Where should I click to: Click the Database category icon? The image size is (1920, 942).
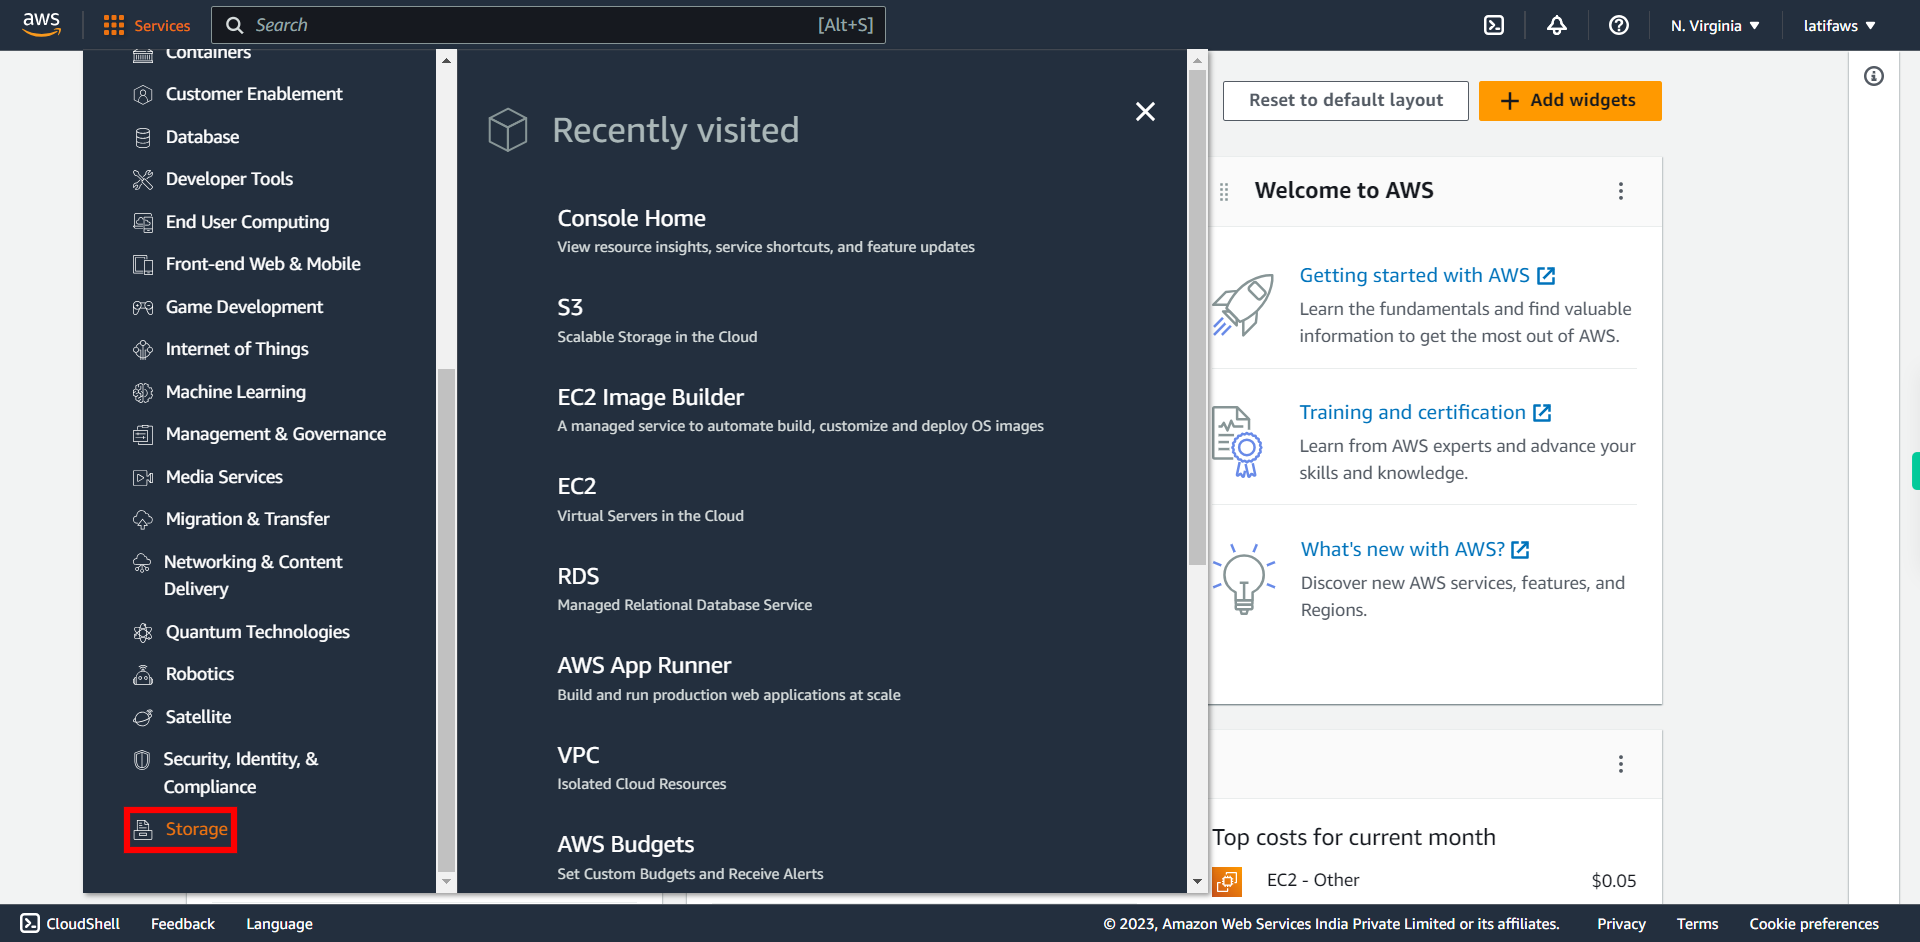coord(143,137)
